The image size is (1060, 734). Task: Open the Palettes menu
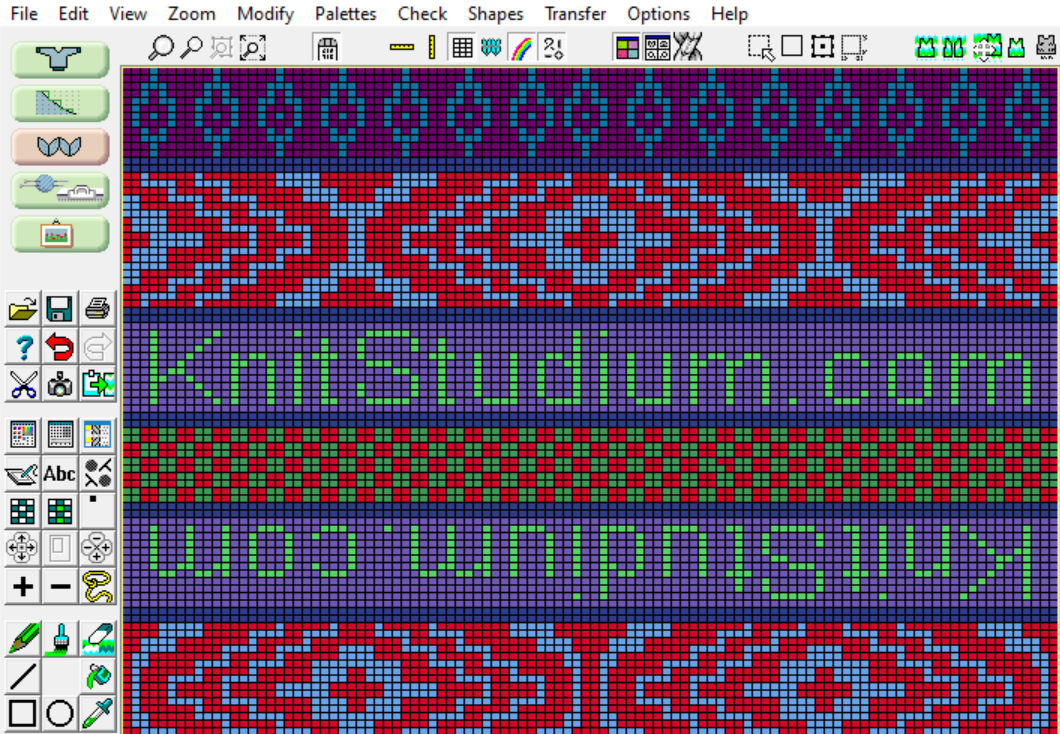point(345,14)
